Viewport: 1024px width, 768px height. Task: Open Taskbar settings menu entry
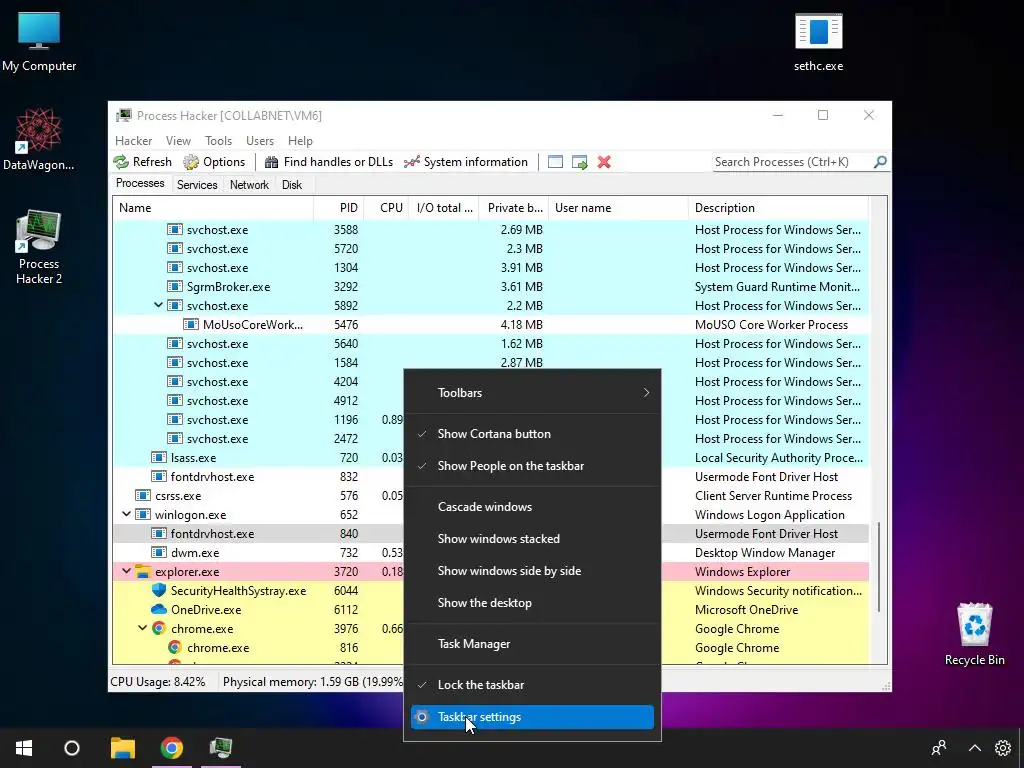(532, 717)
